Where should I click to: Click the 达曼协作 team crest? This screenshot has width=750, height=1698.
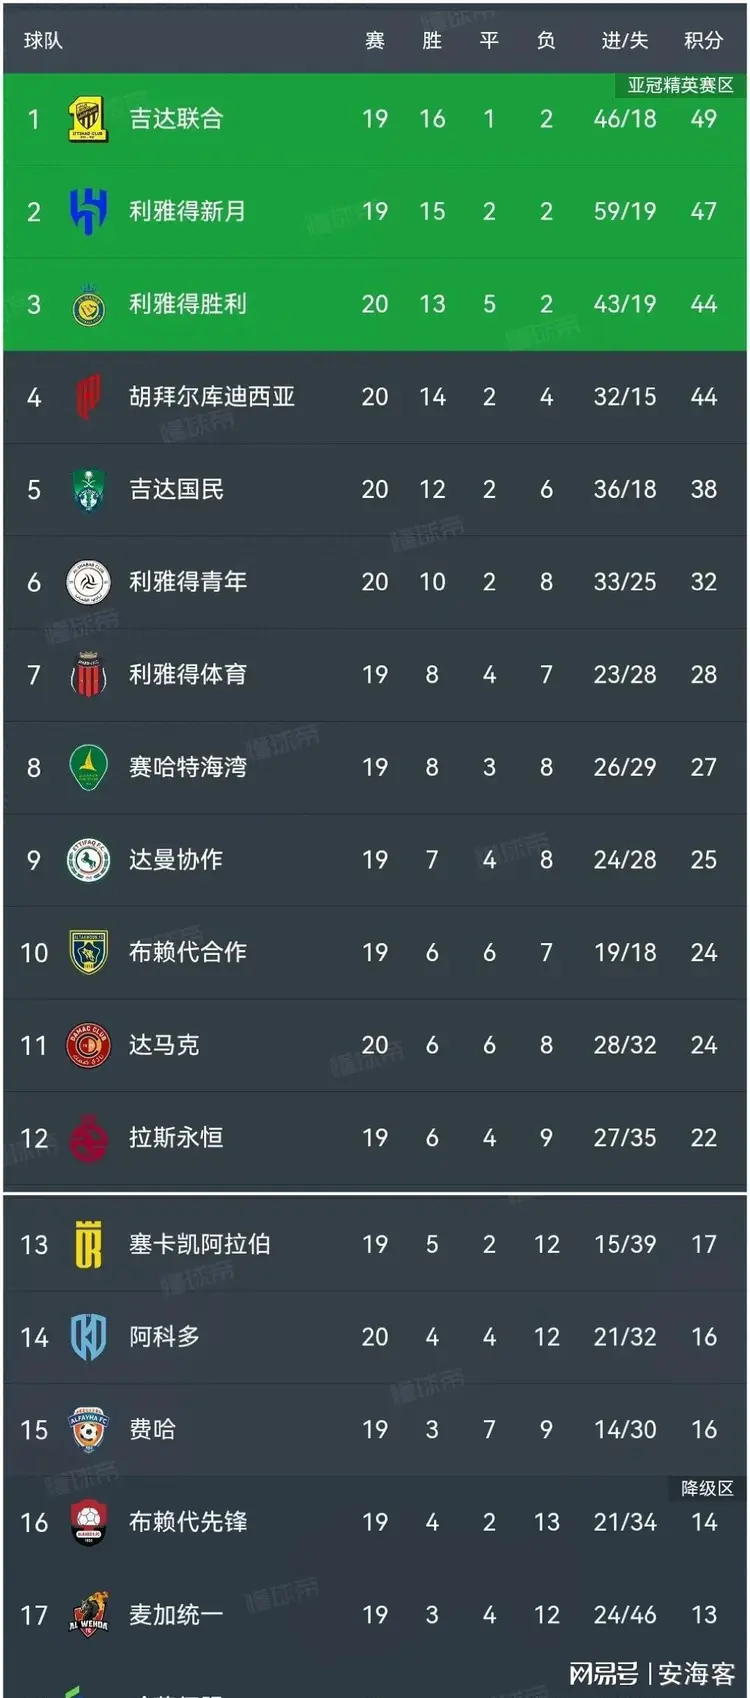click(88, 860)
